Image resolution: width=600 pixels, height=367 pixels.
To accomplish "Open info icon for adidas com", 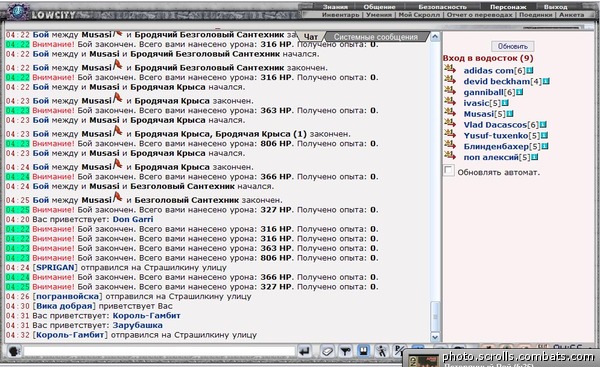I will coord(530,71).
